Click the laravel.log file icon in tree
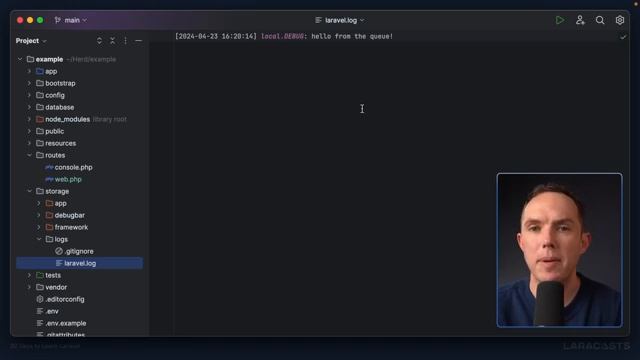Viewport: 640px width, 360px height. tap(59, 263)
